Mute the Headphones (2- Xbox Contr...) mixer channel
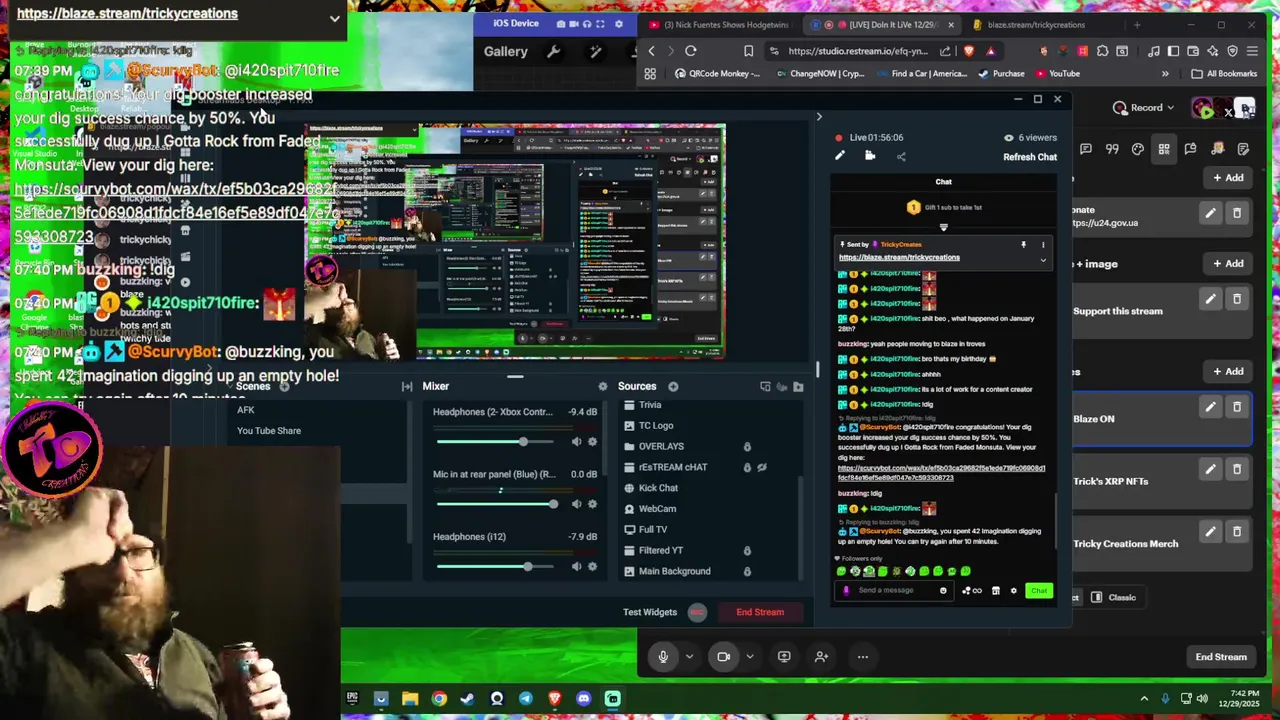Image resolution: width=1280 pixels, height=720 pixels. tap(576, 442)
